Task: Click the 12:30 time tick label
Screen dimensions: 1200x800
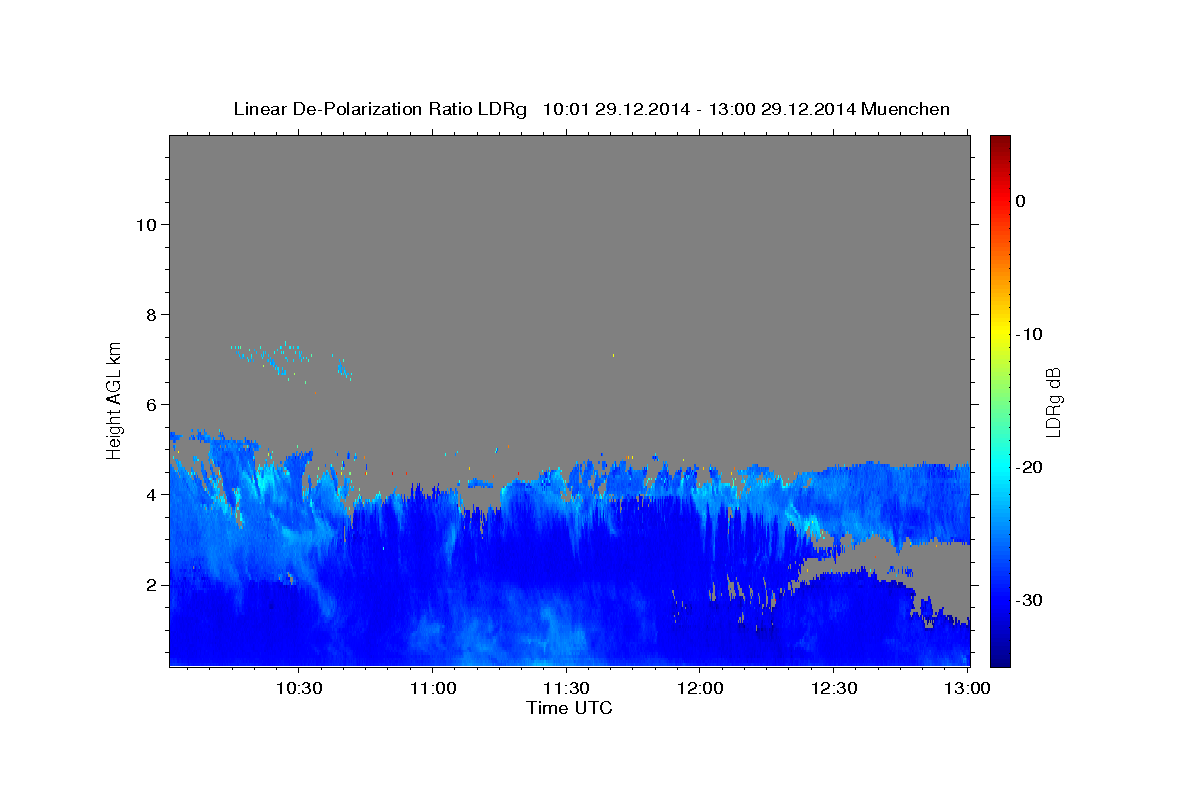Action: click(833, 689)
